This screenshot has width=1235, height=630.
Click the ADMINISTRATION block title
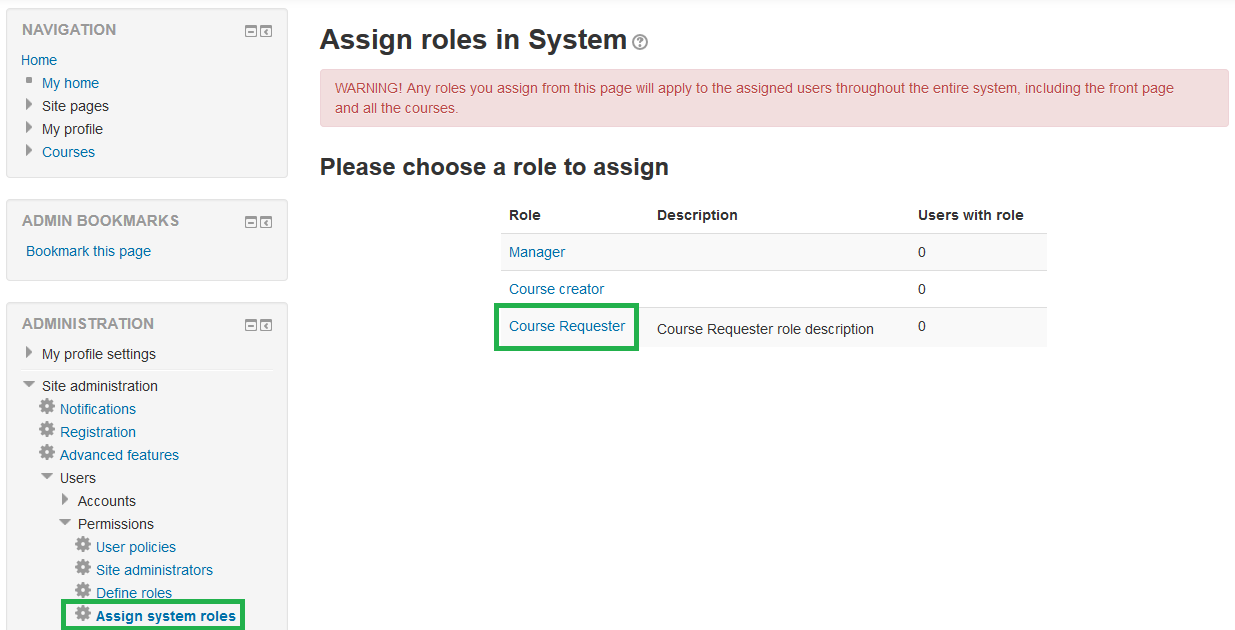point(88,324)
